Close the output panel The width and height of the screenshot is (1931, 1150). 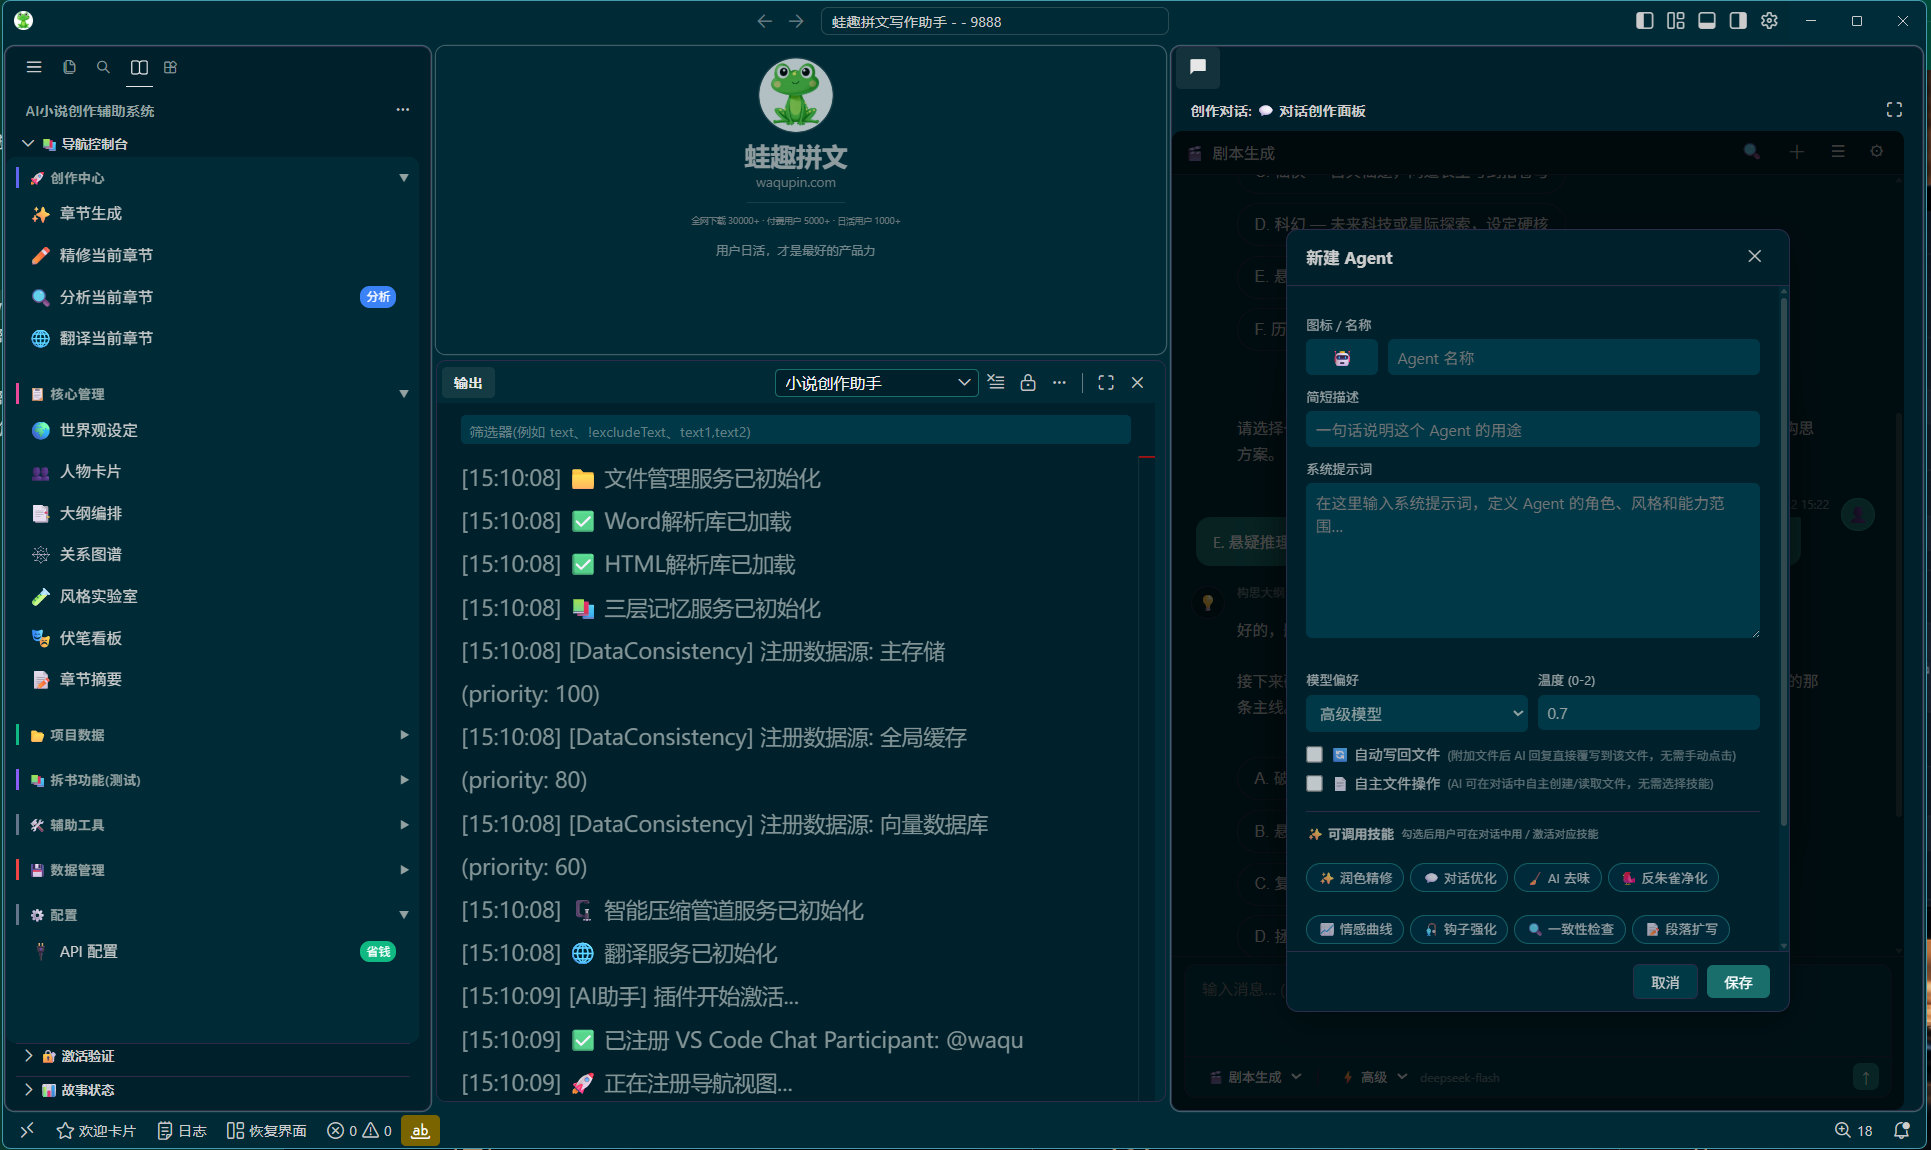point(1137,382)
